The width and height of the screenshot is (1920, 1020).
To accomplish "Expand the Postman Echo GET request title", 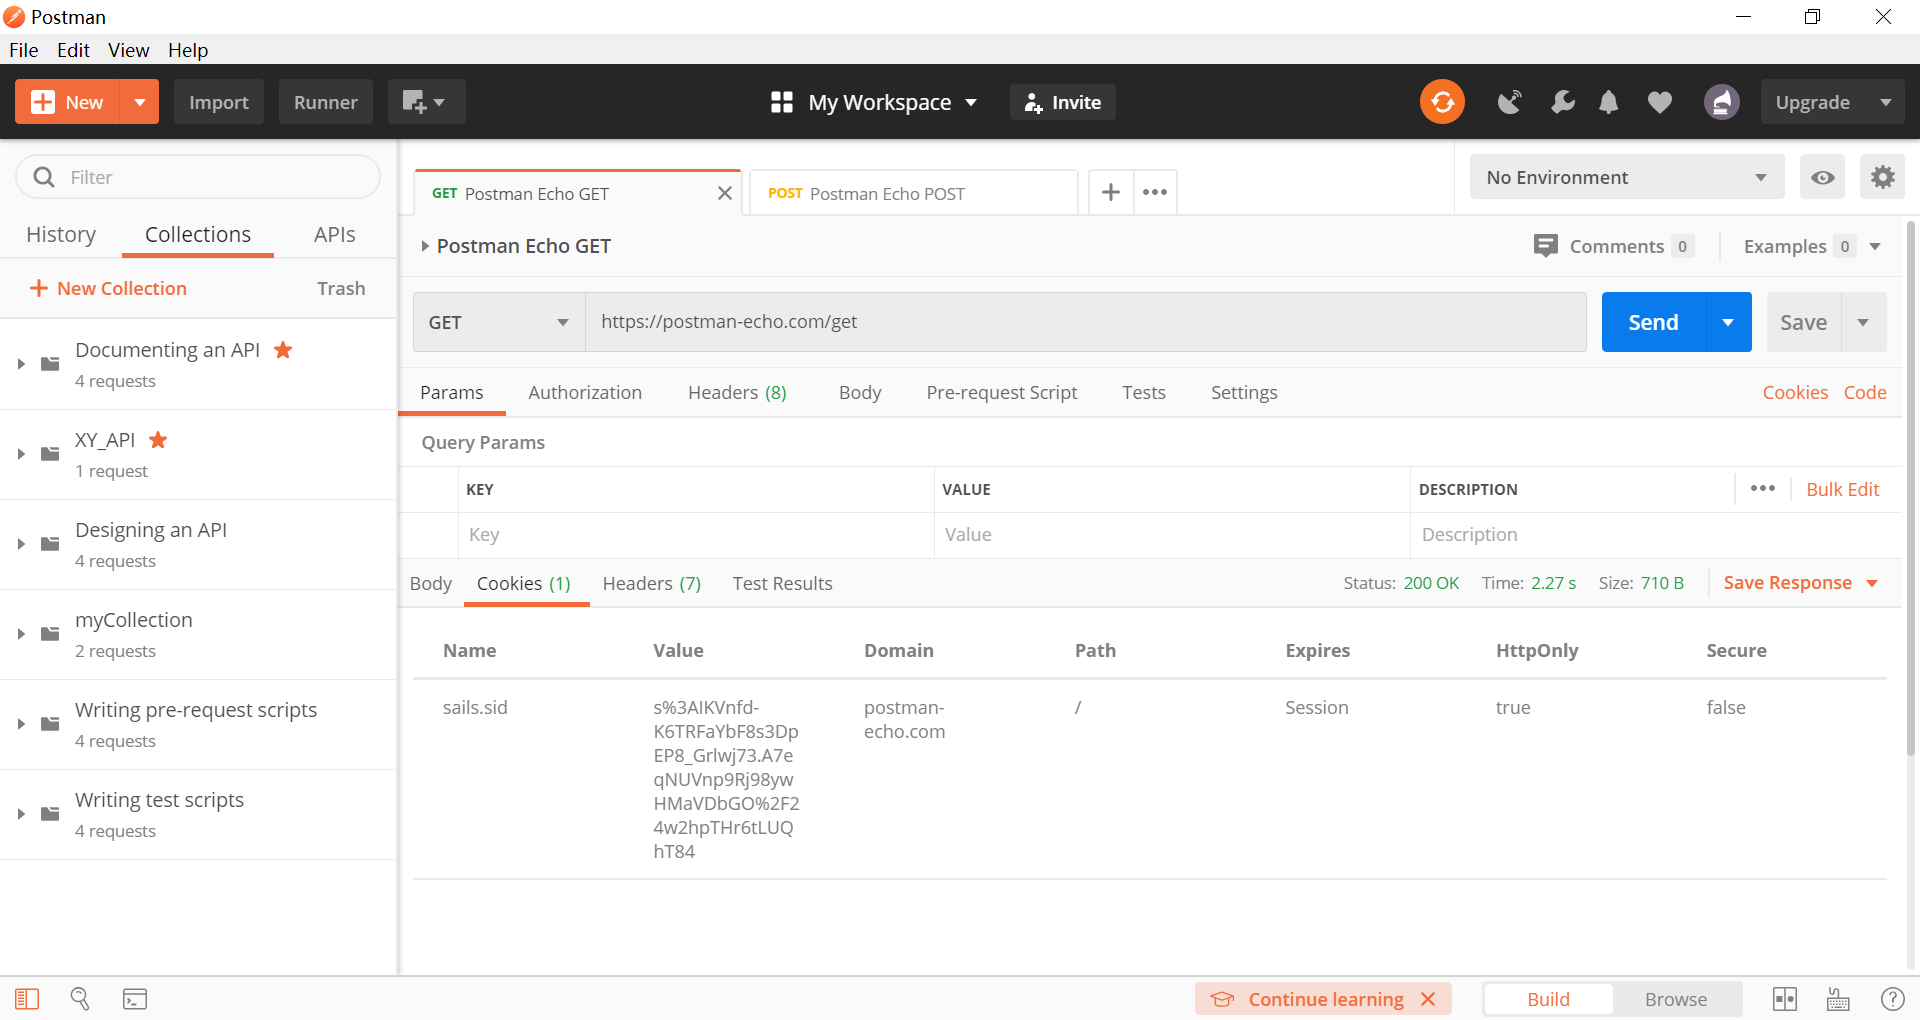I will (x=425, y=246).
